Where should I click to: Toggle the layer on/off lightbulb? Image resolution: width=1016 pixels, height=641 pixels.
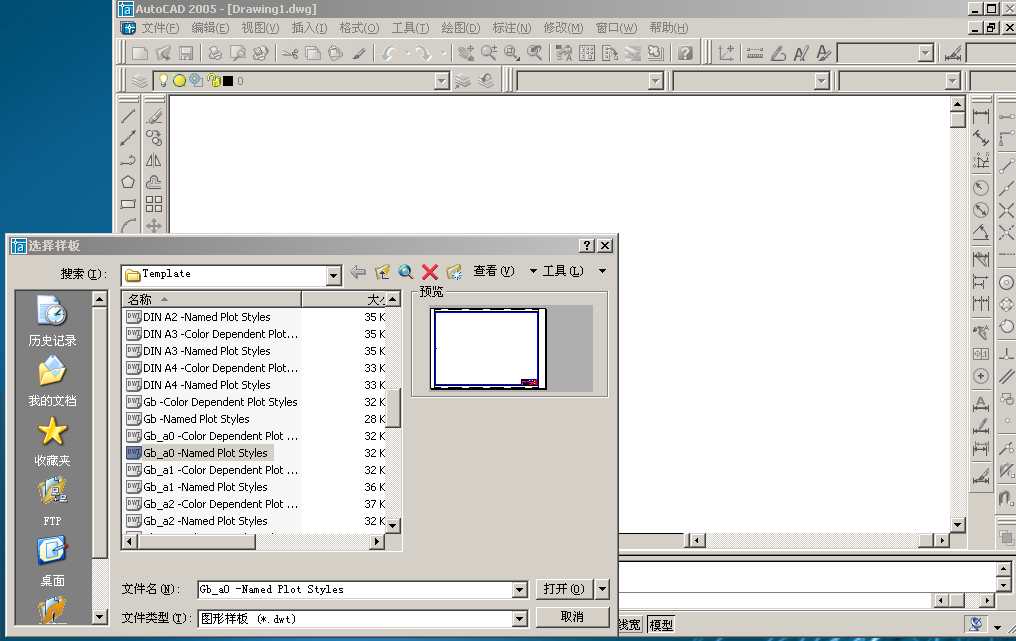(x=163, y=80)
